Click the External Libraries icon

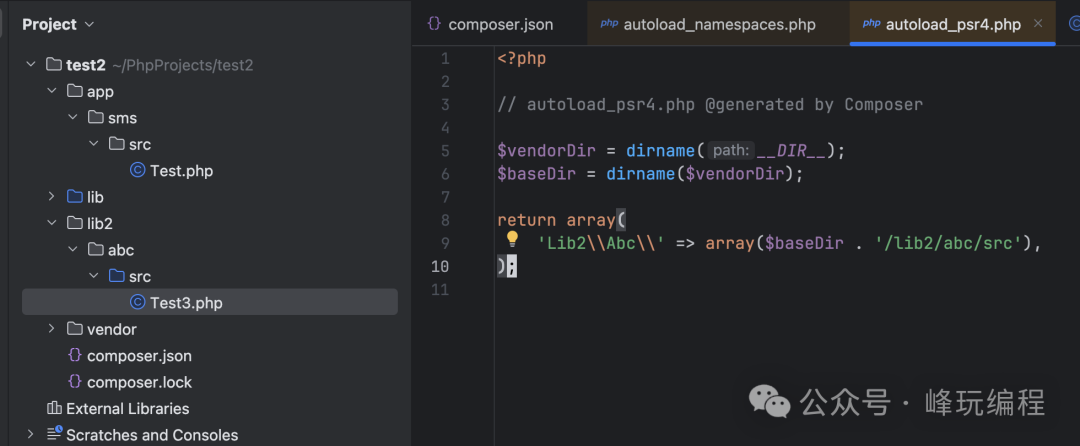(x=54, y=408)
